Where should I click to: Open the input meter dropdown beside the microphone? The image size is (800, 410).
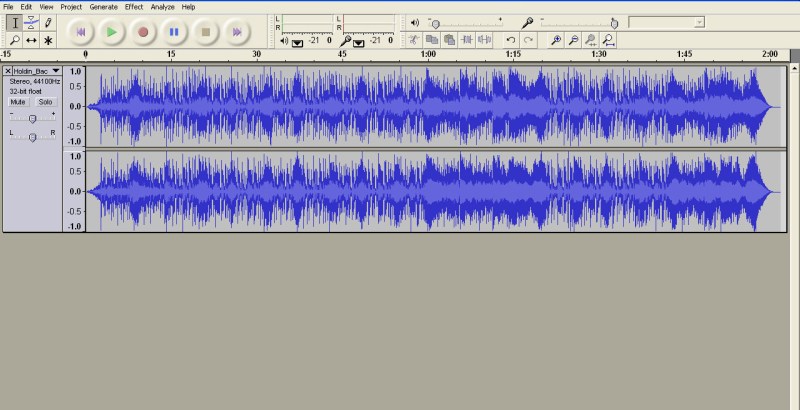(x=359, y=43)
